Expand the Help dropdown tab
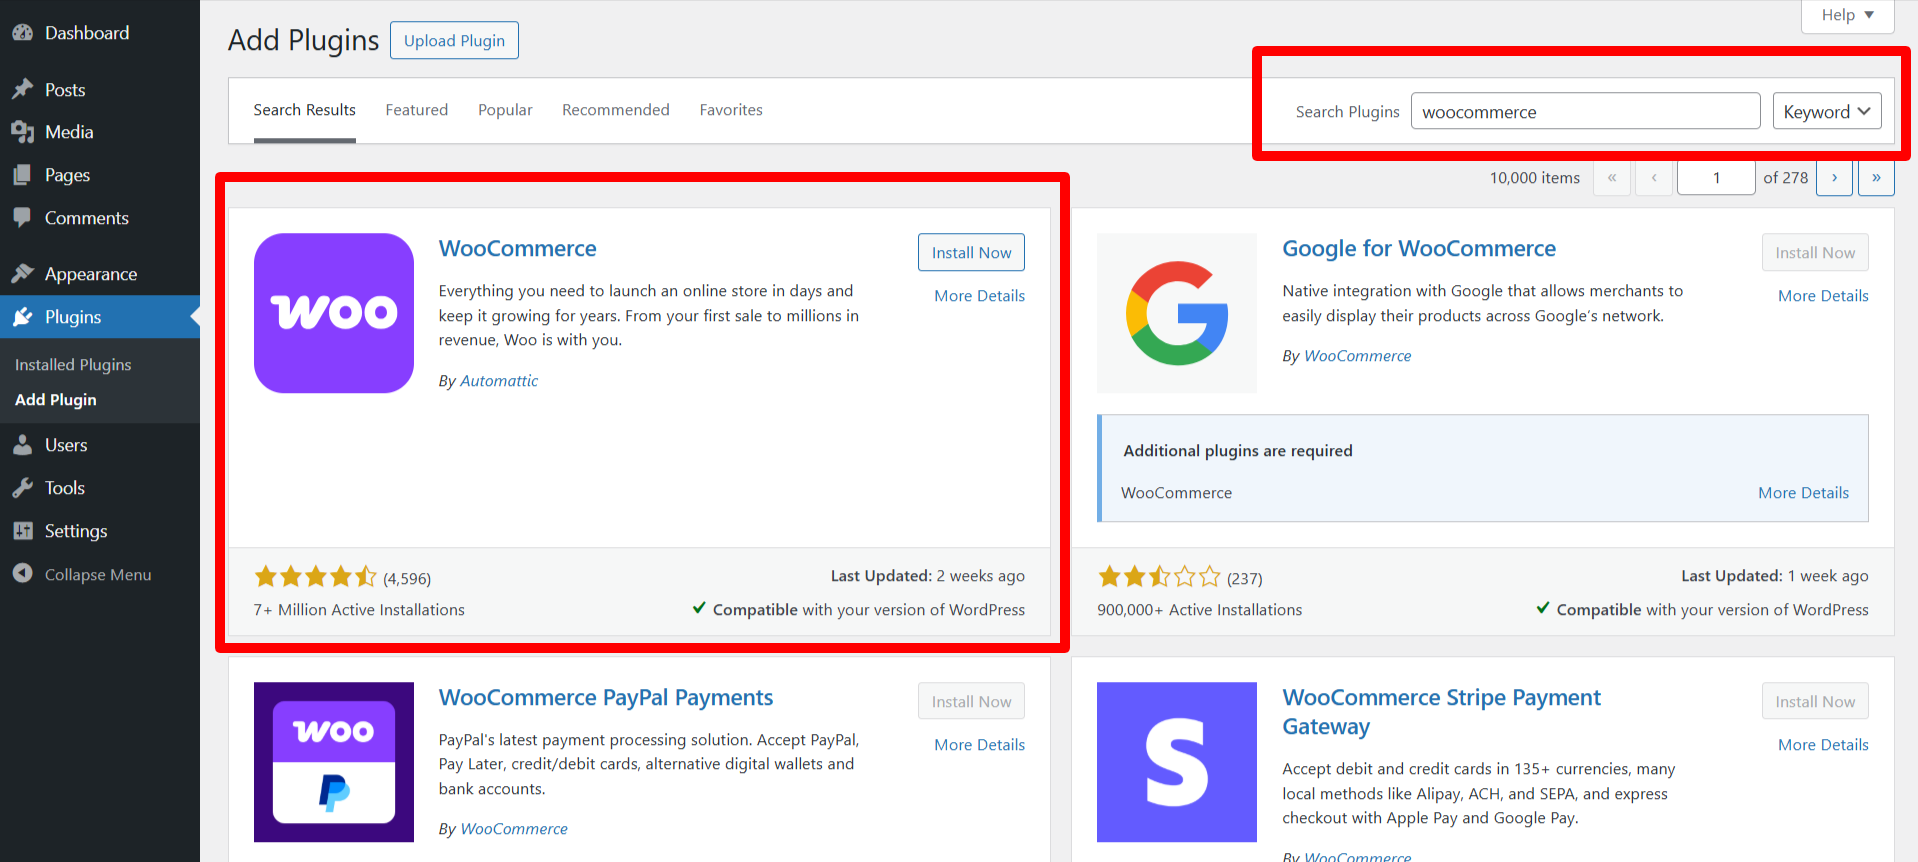Image resolution: width=1918 pixels, height=862 pixels. (x=1847, y=15)
